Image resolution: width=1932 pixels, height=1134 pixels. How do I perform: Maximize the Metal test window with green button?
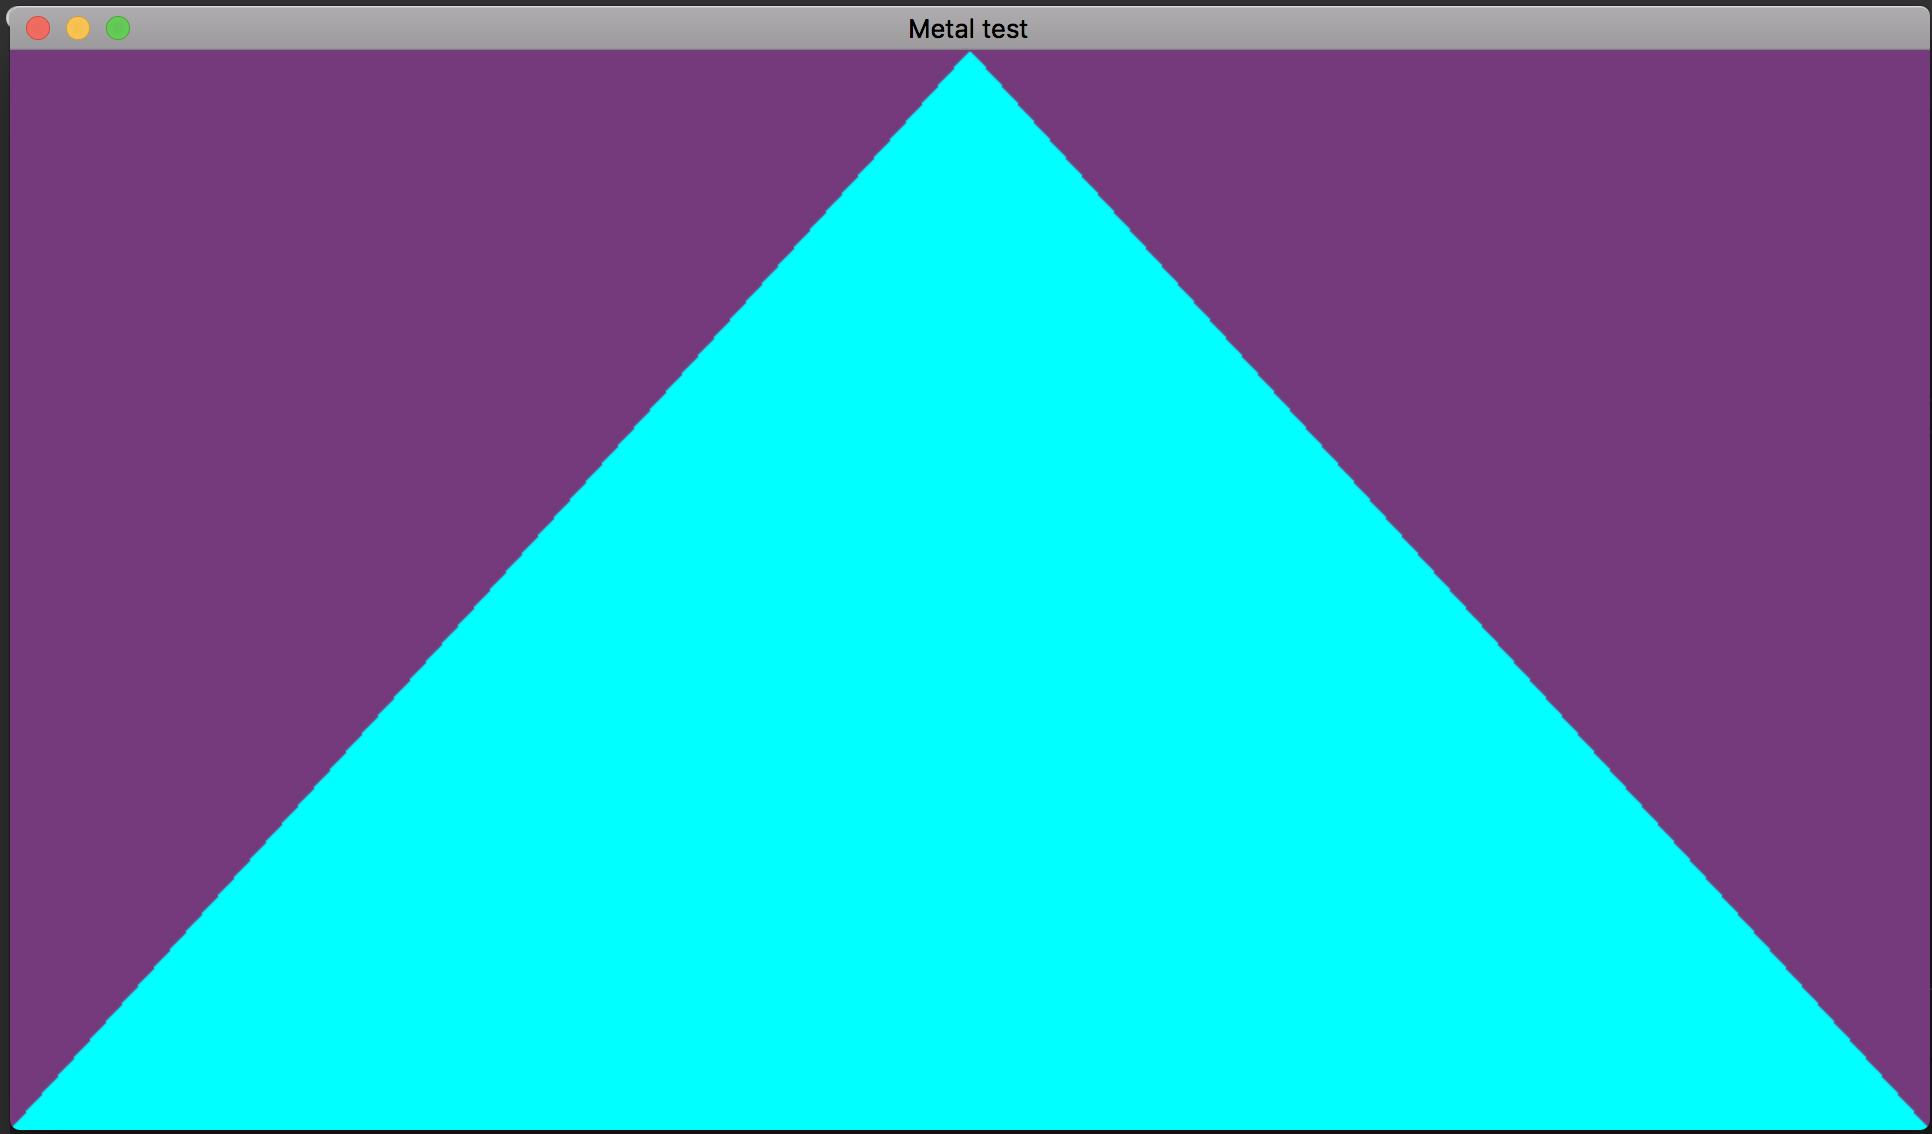tap(118, 28)
